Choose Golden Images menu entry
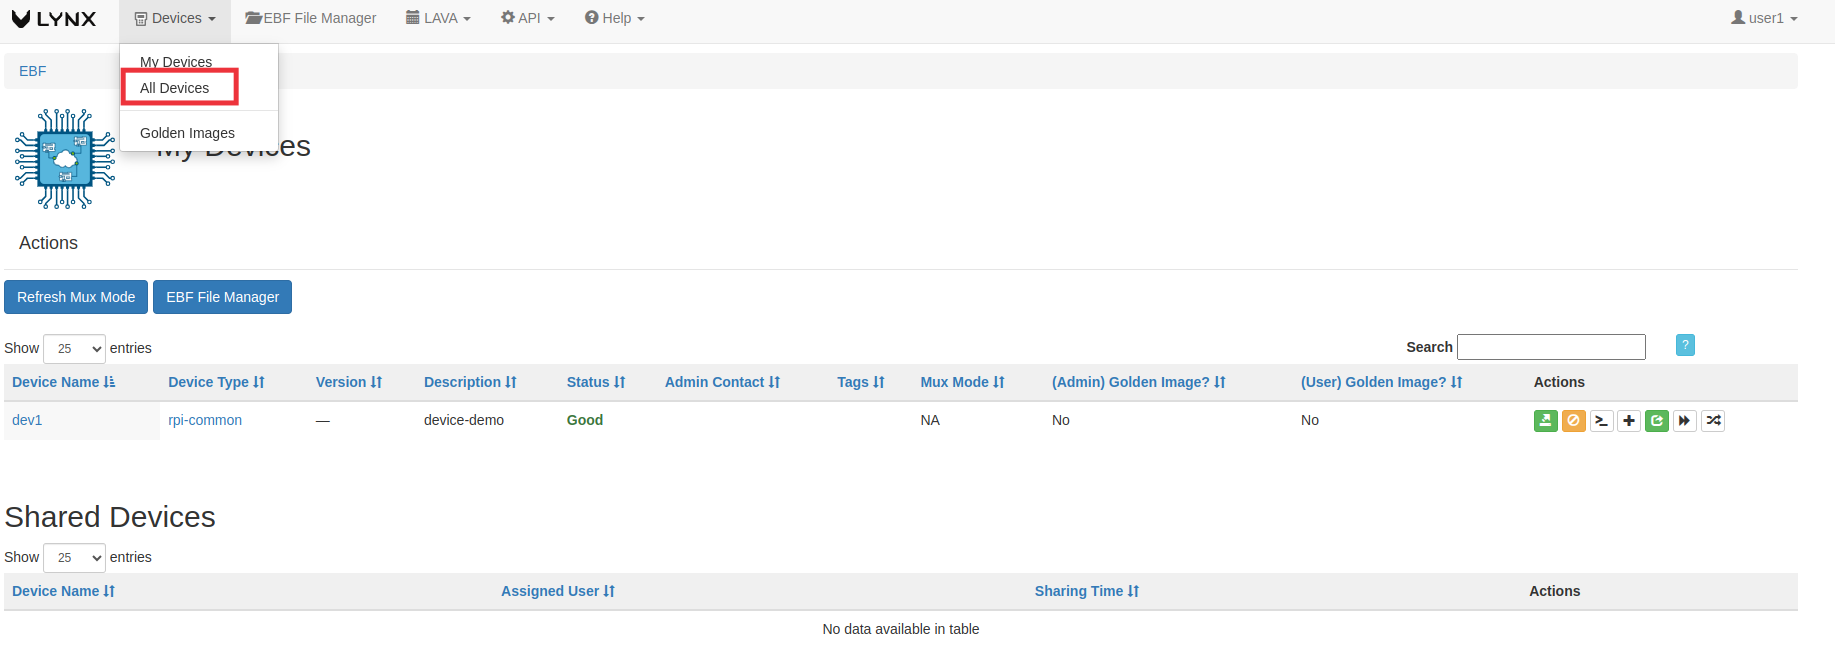Image resolution: width=1835 pixels, height=647 pixels. 187,133
